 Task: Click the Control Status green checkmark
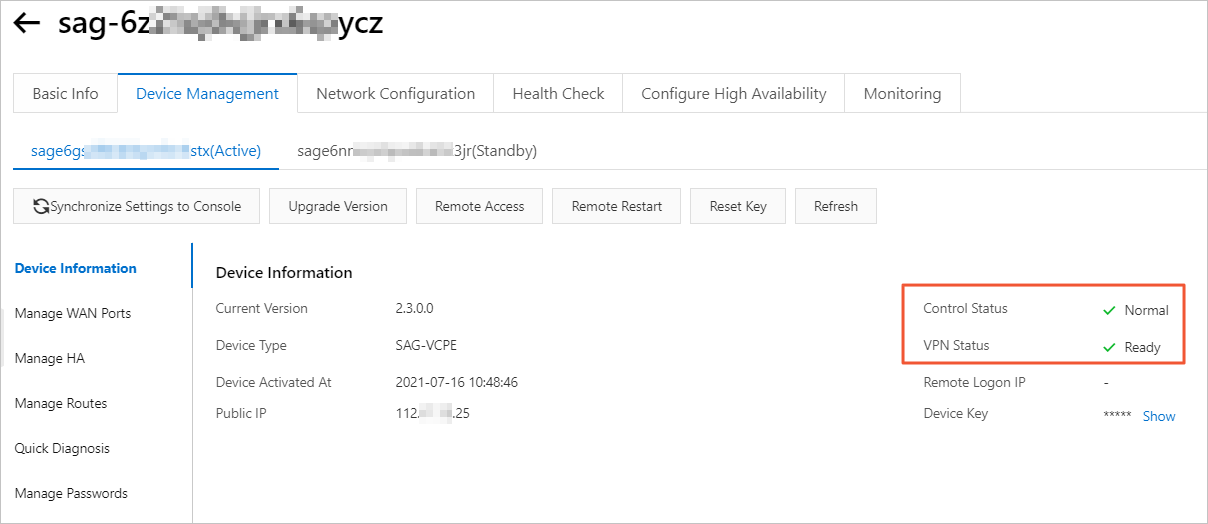[x=1109, y=311]
